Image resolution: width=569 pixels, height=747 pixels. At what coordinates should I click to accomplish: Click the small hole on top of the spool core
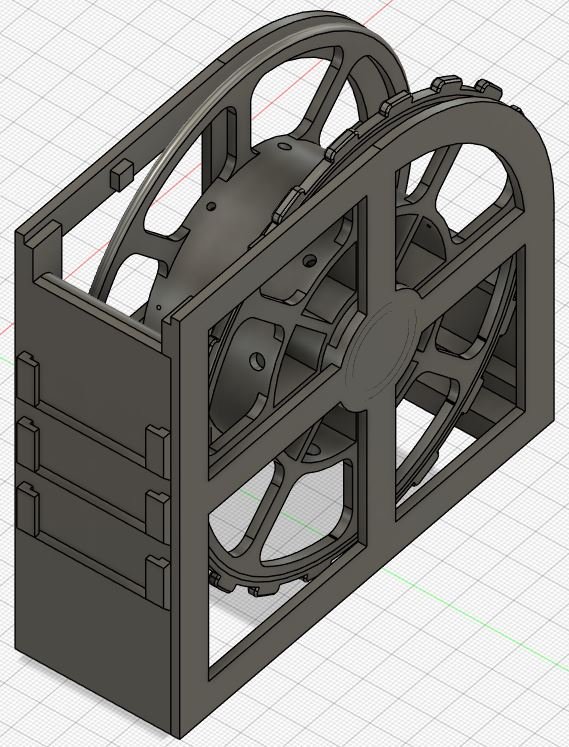(283, 146)
